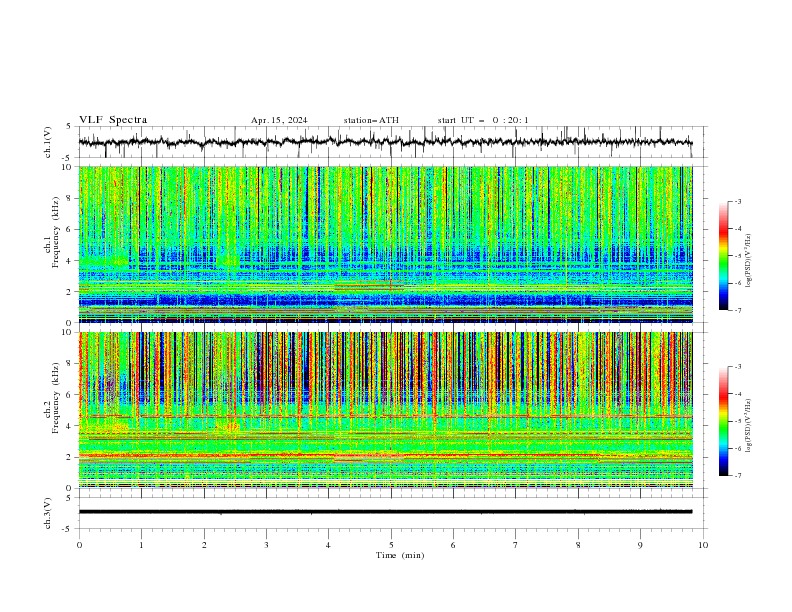Click the date "Apr. 15, 2024"
The width and height of the screenshot is (792, 612).
click(x=279, y=120)
